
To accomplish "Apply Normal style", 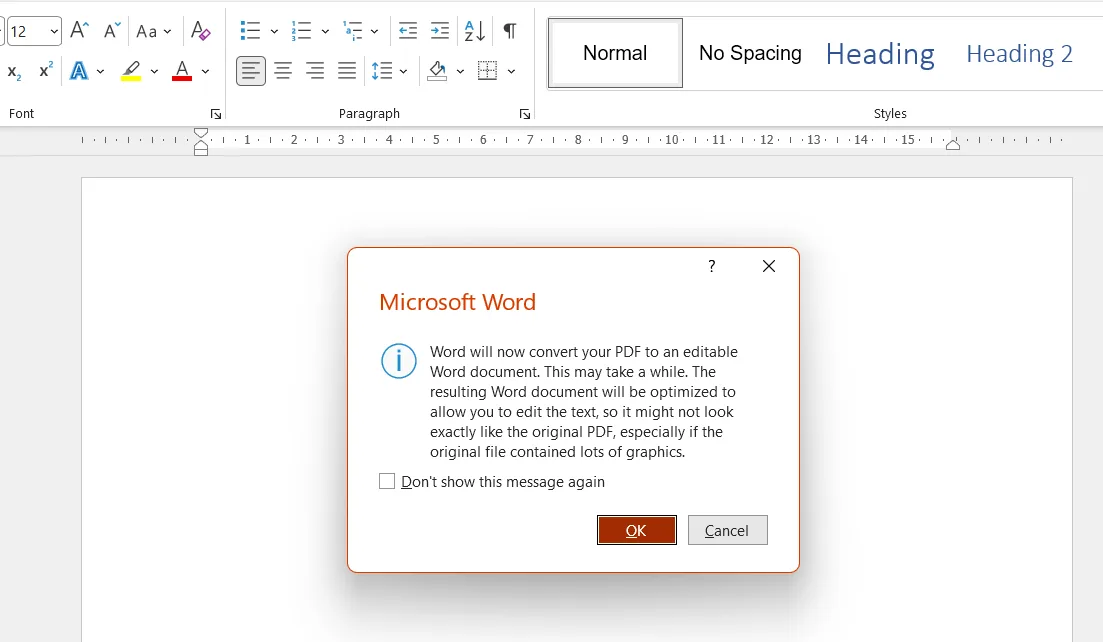I will (x=615, y=53).
